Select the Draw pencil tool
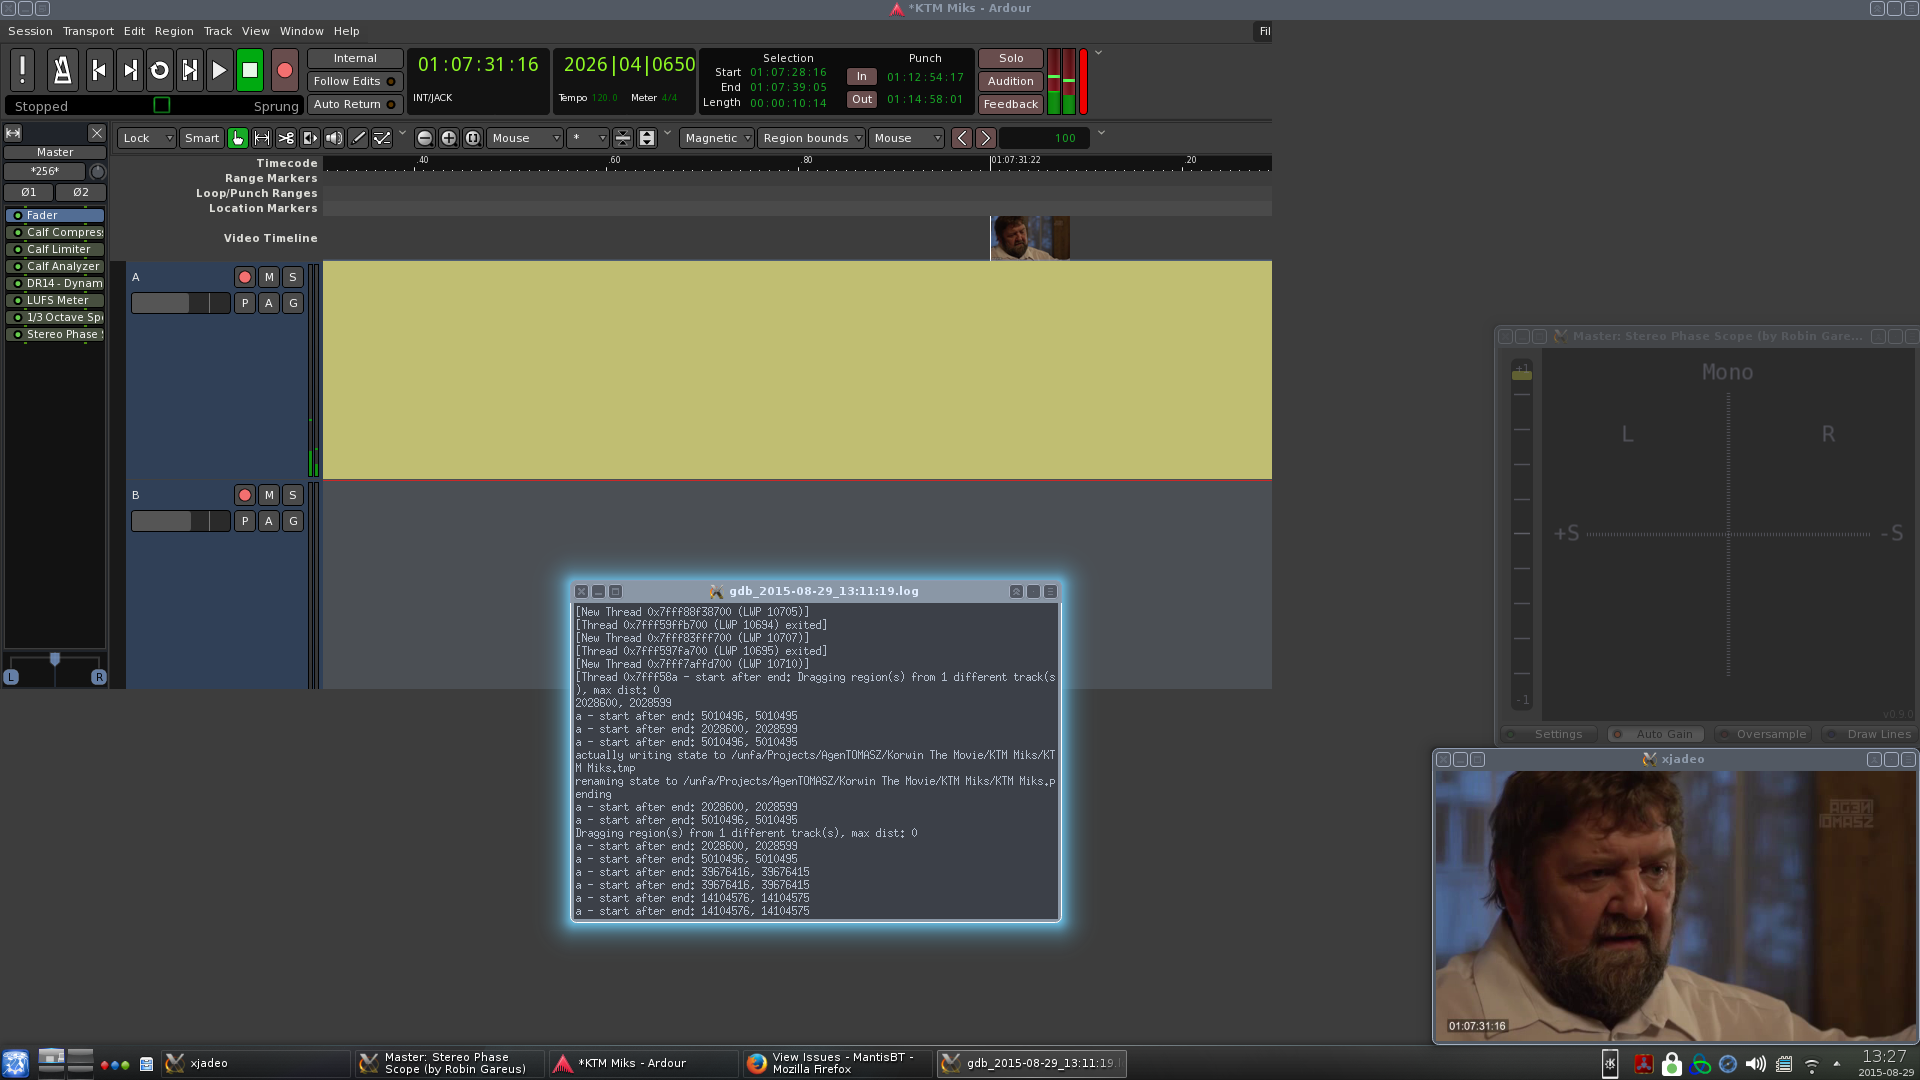Screen dimensions: 1920x1080 [358, 138]
